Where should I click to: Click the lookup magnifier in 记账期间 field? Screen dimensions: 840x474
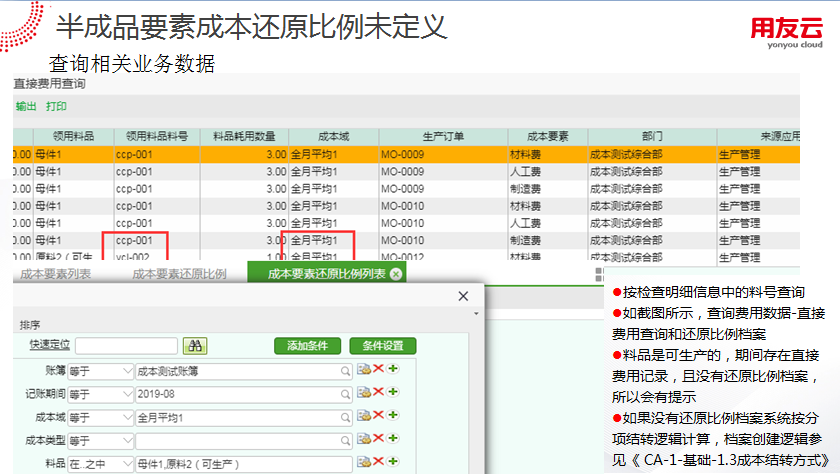coord(346,394)
